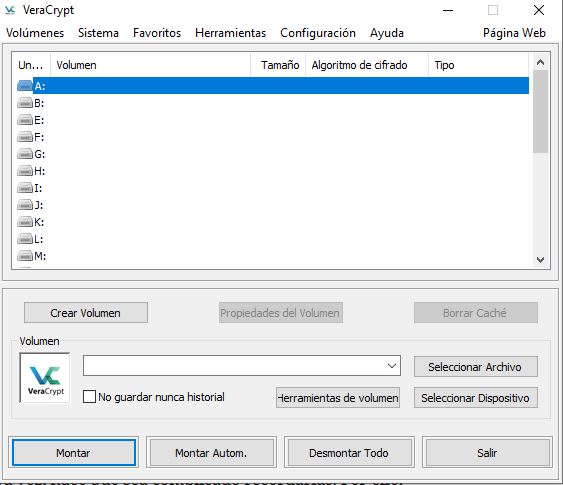
Task: Click the Salir button
Action: pyautogui.click(x=487, y=453)
